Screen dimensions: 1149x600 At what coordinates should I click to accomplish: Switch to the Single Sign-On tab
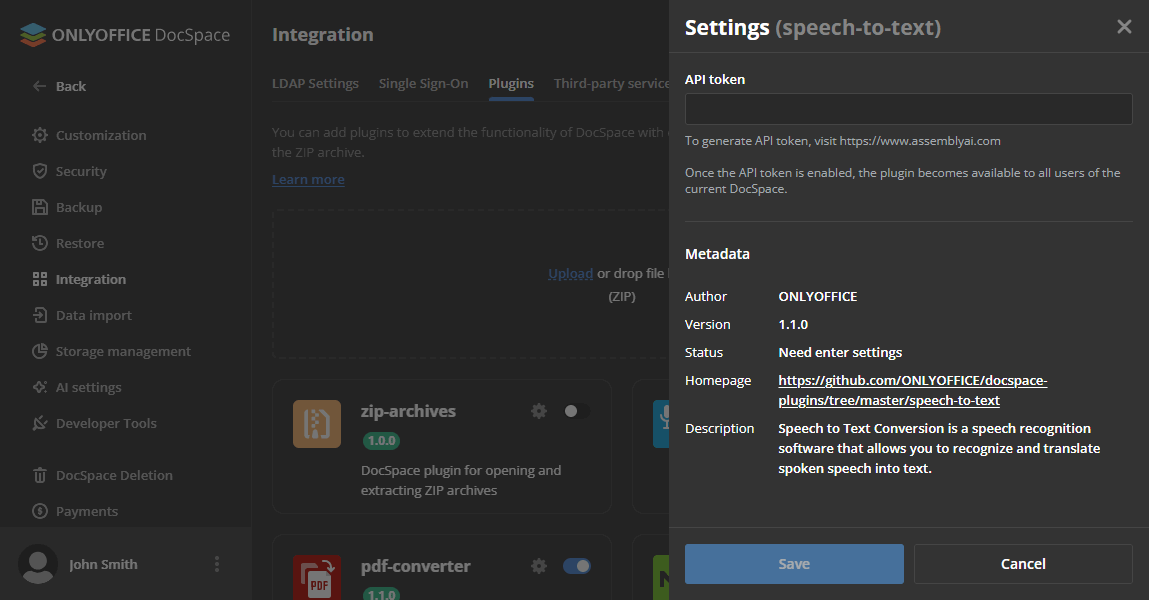tap(423, 83)
